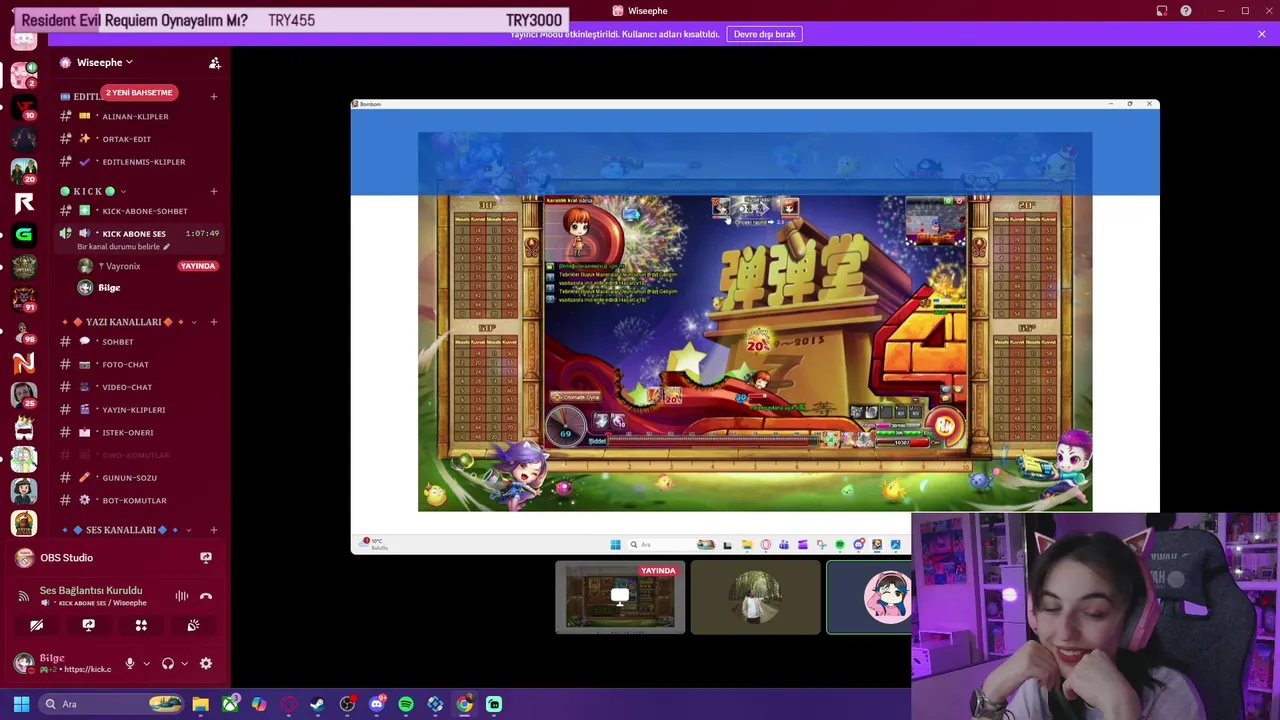Add a channel to the SES KANALLARI category
This screenshot has height=720, width=1280.
pyautogui.click(x=214, y=530)
